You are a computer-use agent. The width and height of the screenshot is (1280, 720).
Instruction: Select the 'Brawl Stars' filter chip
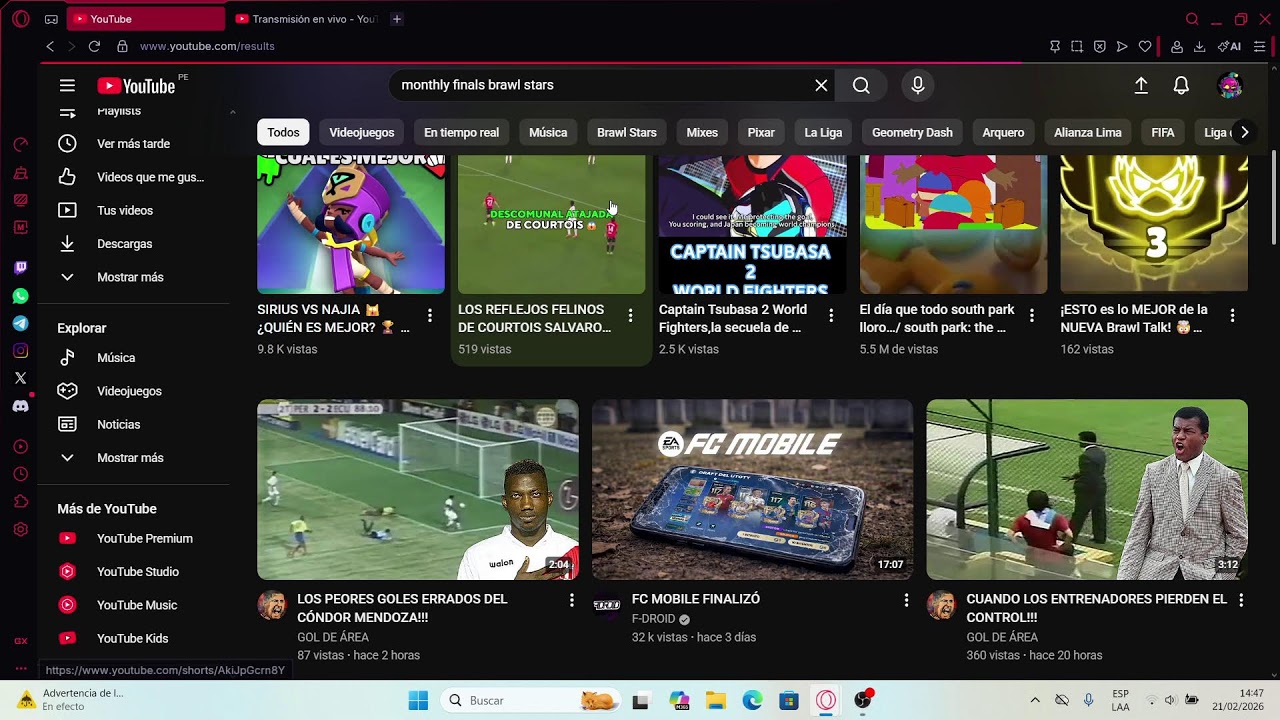tap(627, 132)
